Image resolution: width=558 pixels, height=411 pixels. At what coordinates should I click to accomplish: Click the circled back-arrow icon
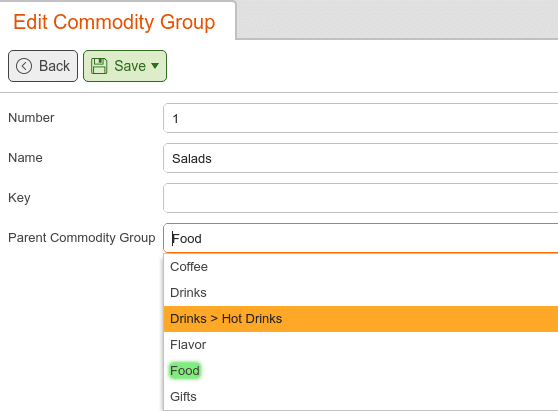(x=24, y=66)
